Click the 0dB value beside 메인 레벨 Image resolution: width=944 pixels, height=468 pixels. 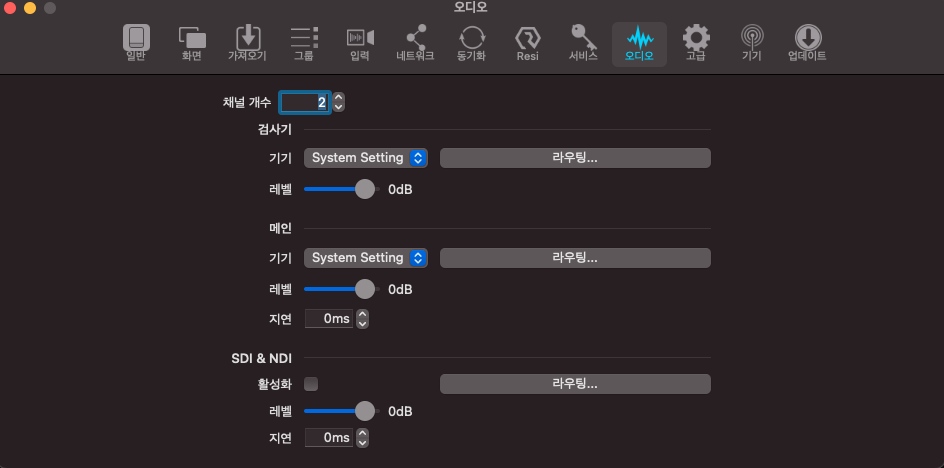[400, 290]
